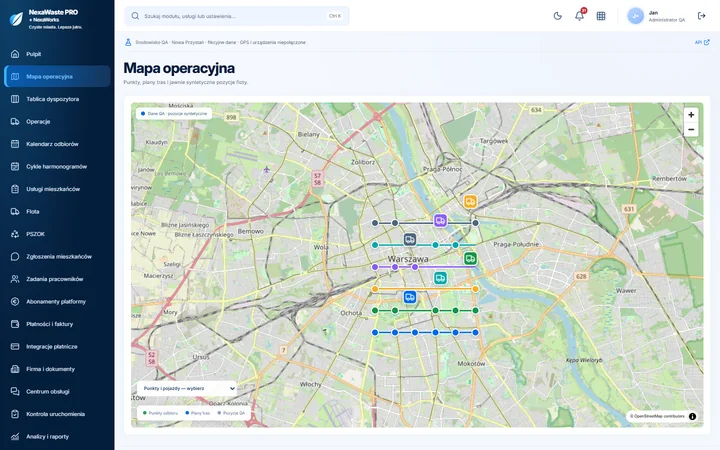Open the API external link
Screen dimensions: 720x450
(x=702, y=42)
